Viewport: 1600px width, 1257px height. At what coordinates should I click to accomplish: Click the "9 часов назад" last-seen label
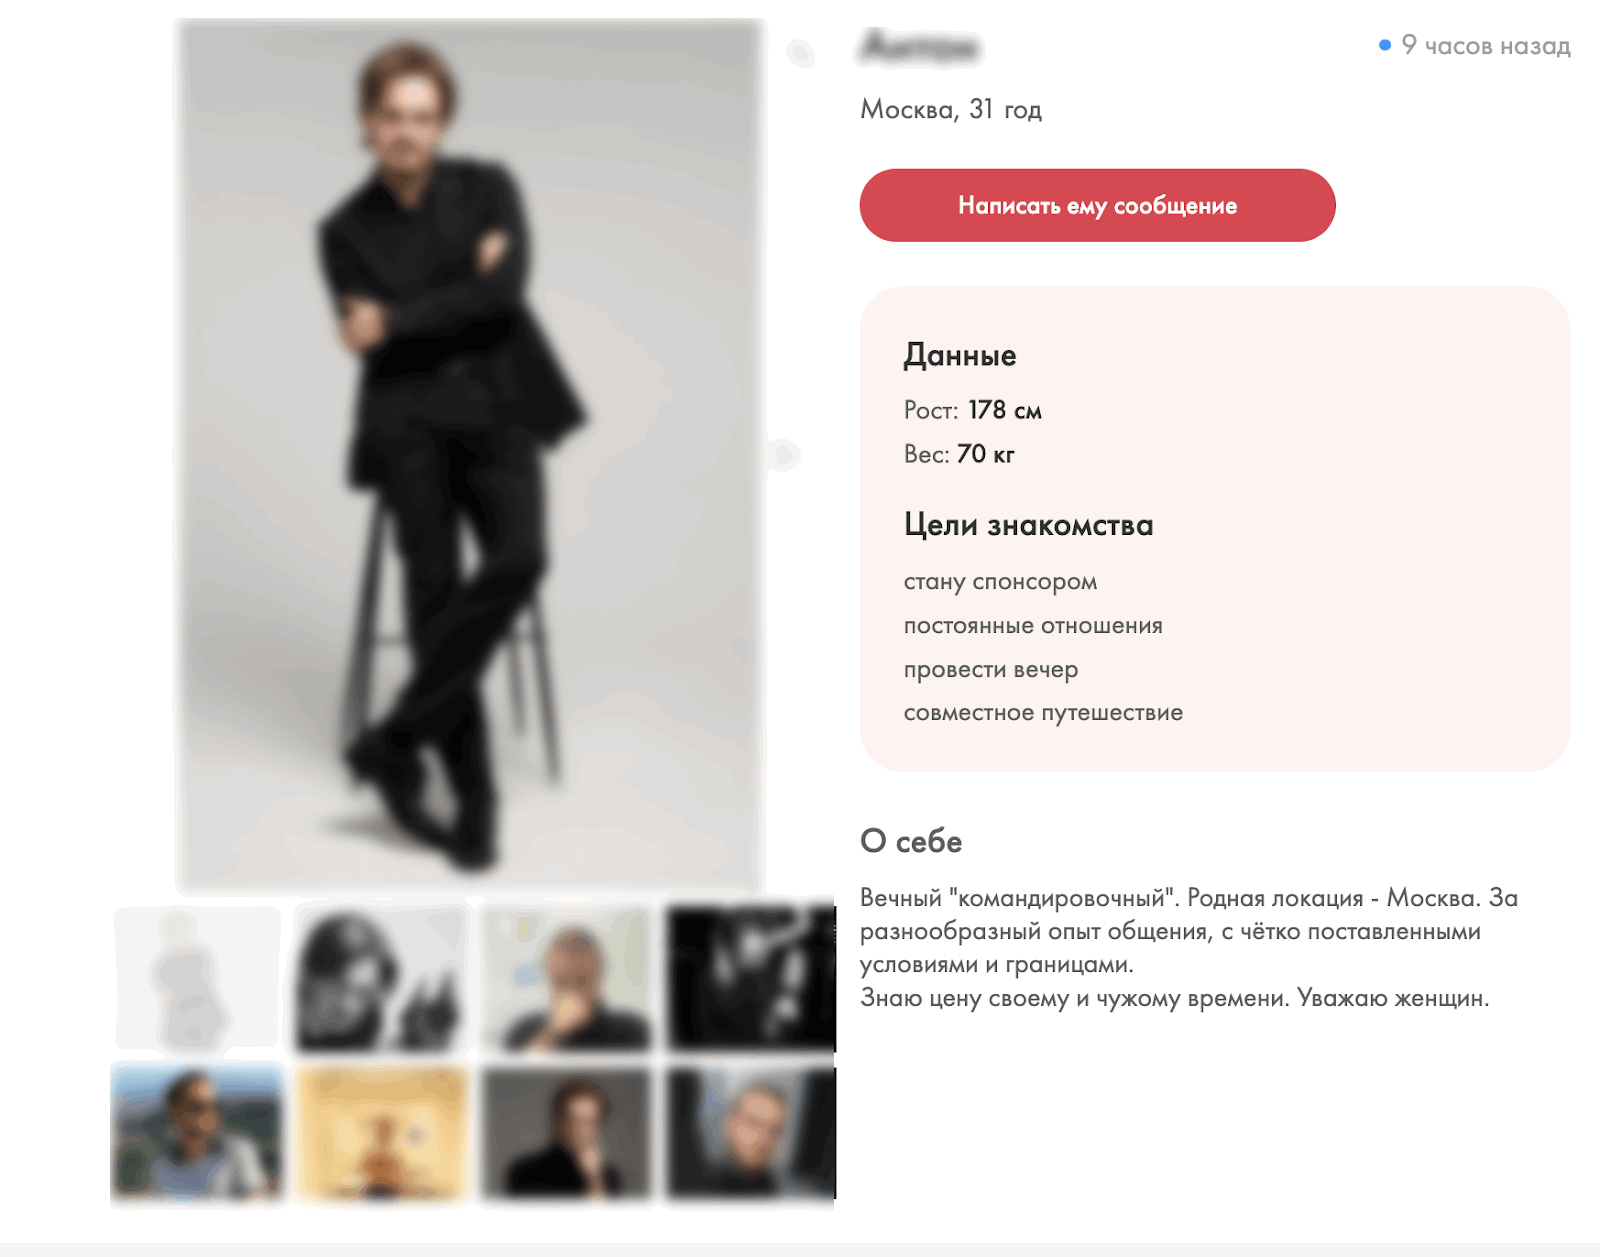(1486, 45)
